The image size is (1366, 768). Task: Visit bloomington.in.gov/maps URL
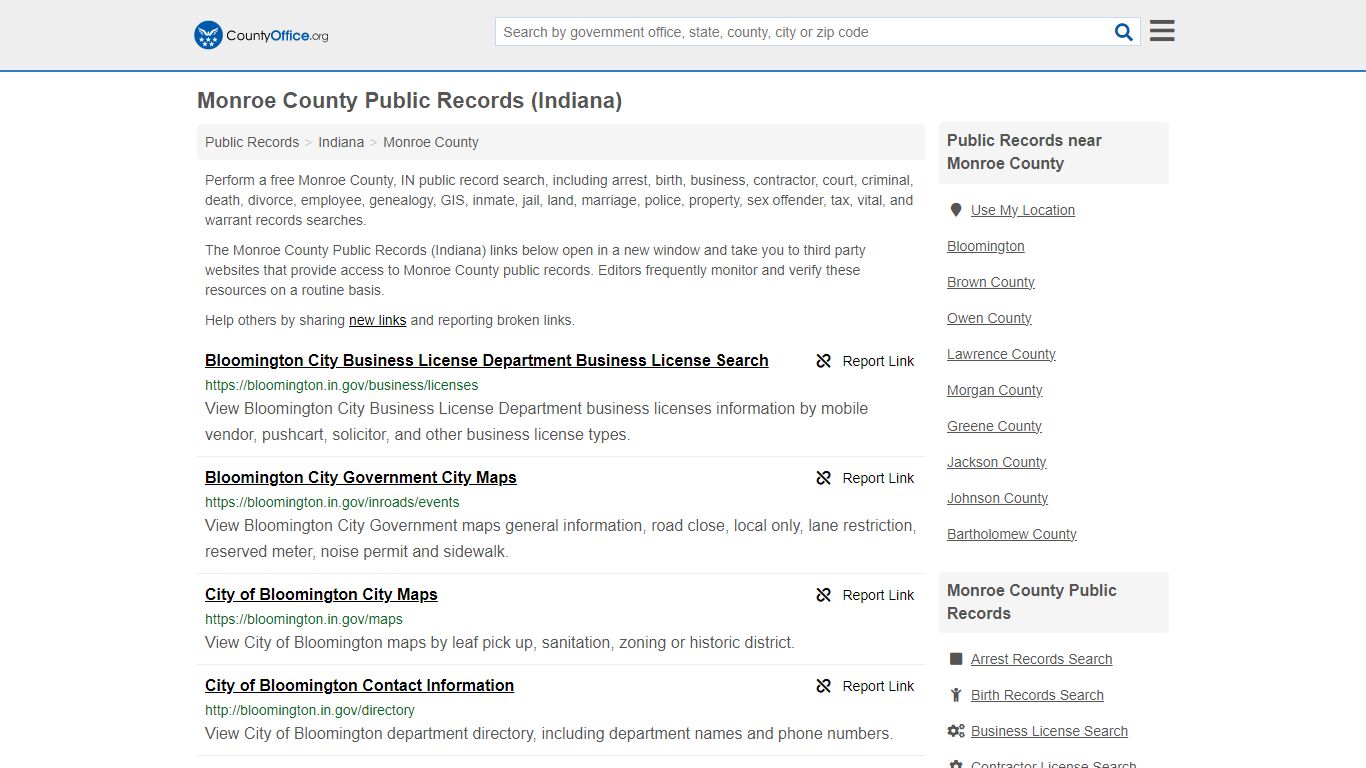[304, 619]
